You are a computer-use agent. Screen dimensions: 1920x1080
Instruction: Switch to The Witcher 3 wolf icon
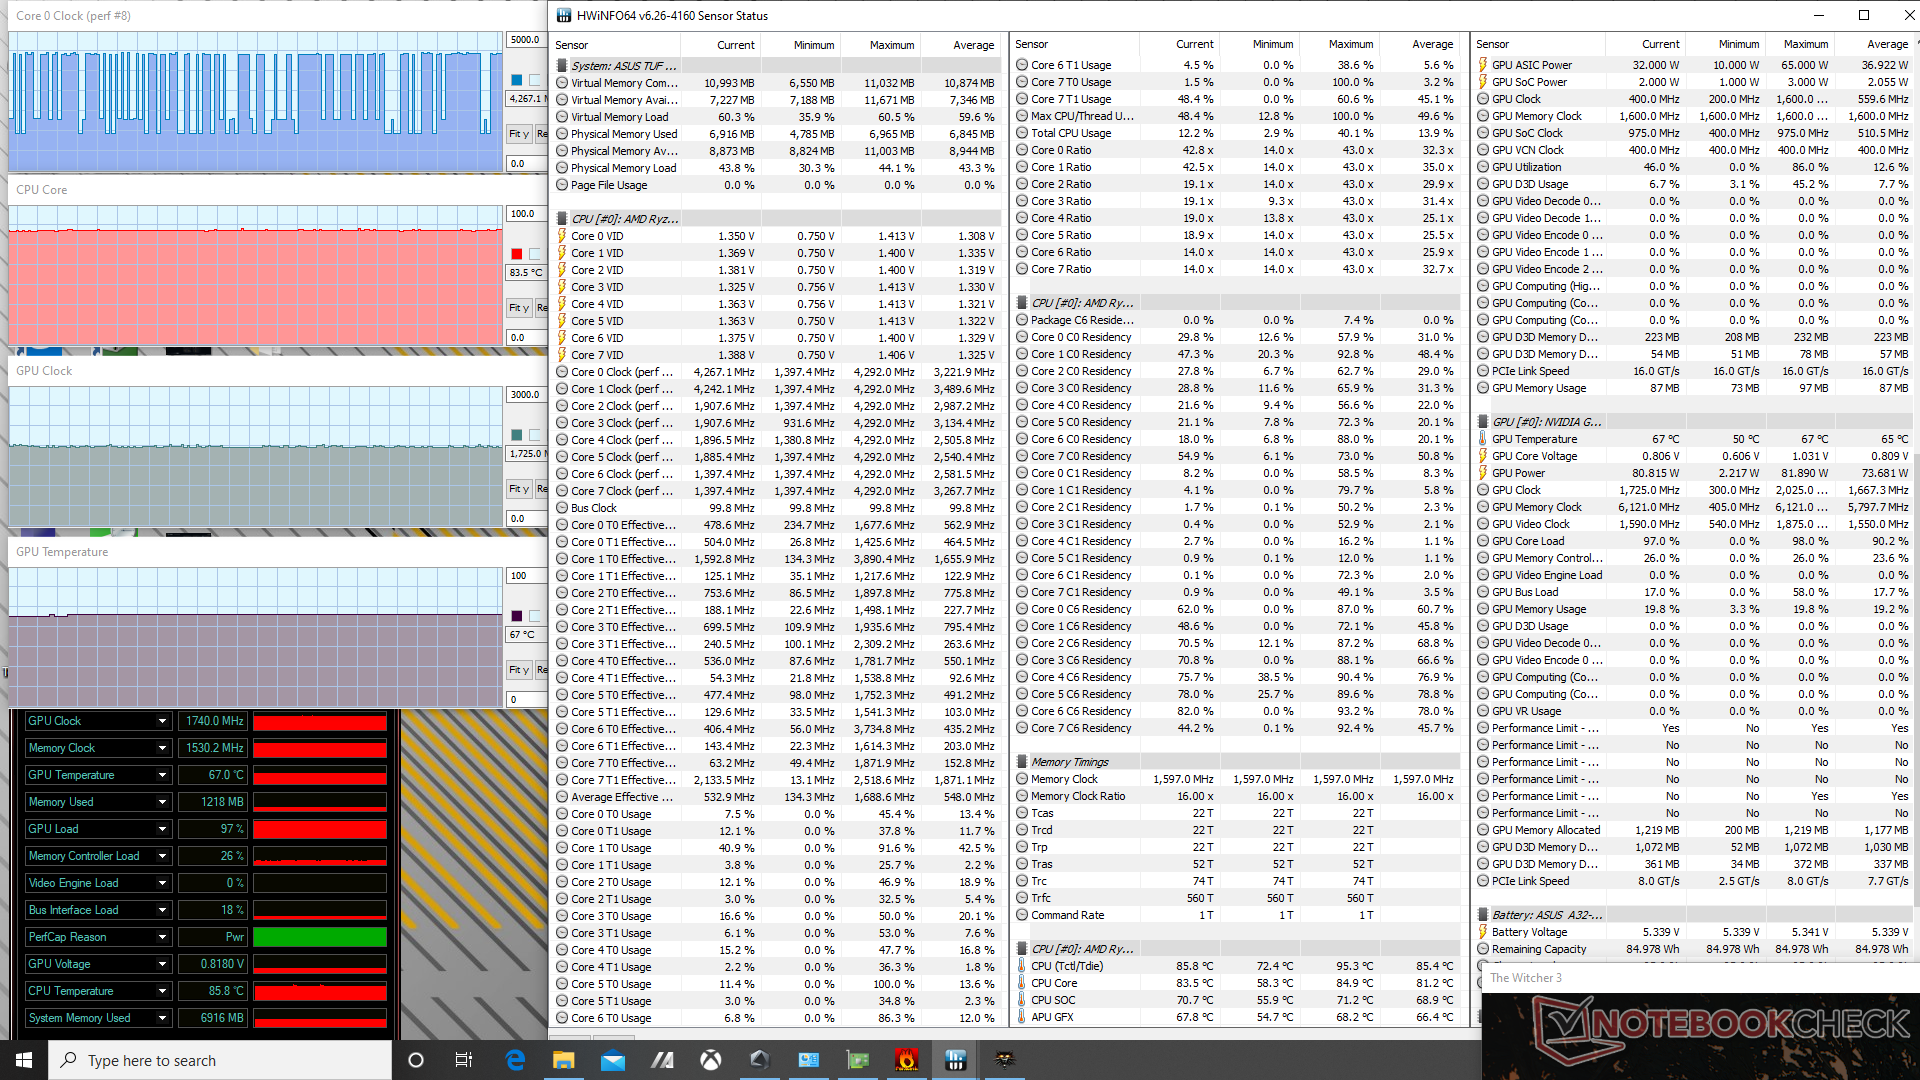point(1005,1060)
